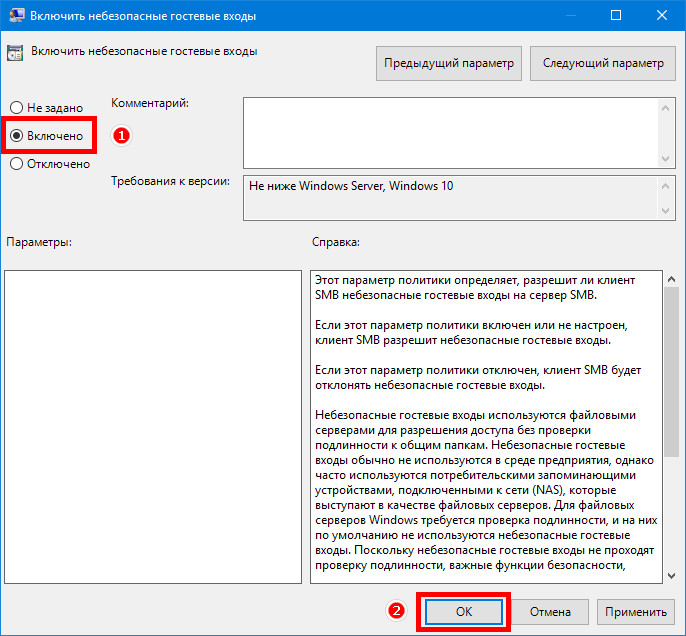Image resolution: width=686 pixels, height=636 pixels.
Task: Click version requirements scroll down arrow
Action: click(x=665, y=211)
